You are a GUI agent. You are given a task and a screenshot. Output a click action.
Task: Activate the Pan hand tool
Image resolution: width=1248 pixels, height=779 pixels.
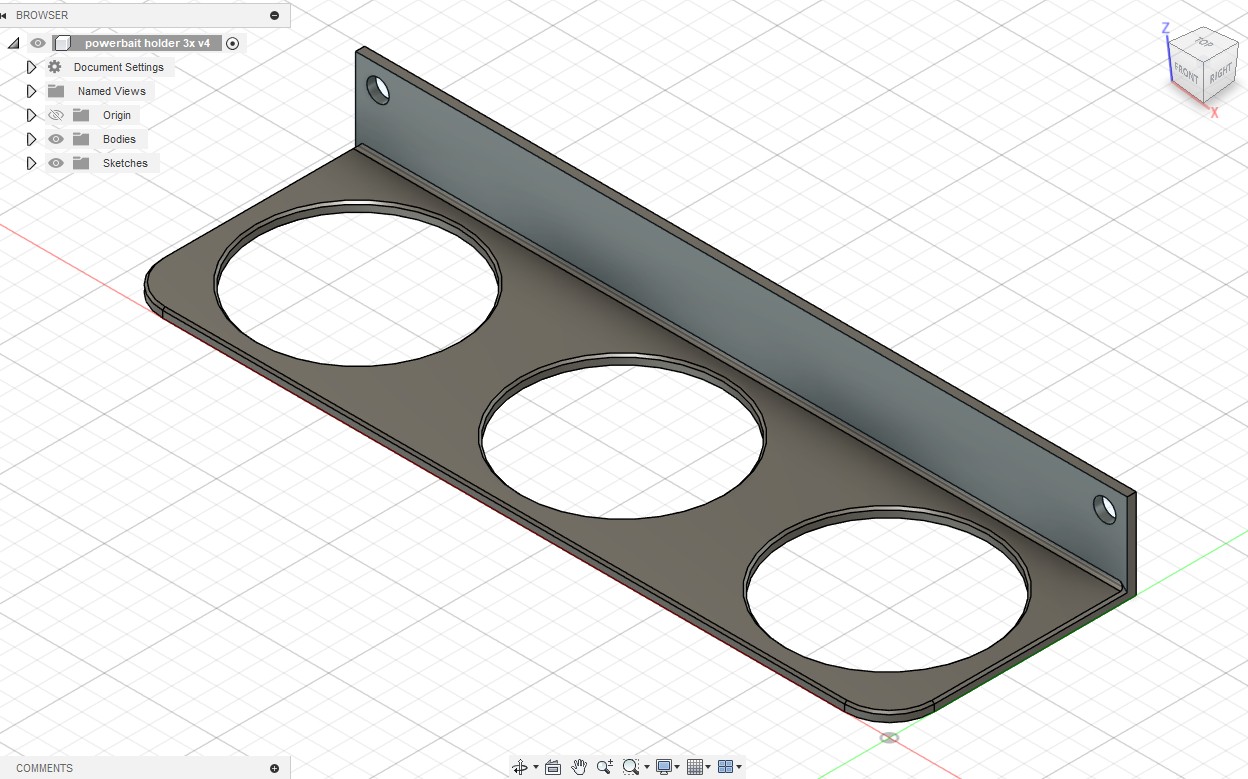(x=579, y=767)
